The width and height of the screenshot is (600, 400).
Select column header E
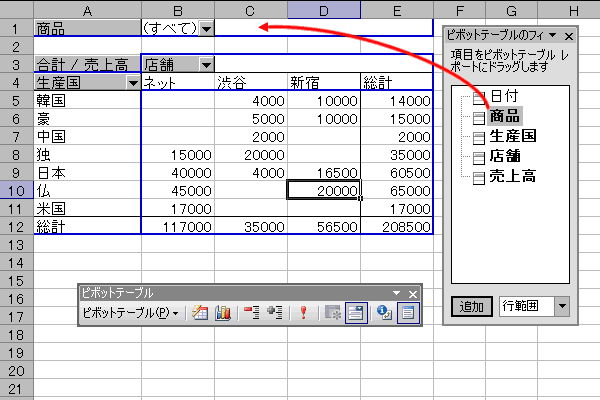tap(397, 10)
